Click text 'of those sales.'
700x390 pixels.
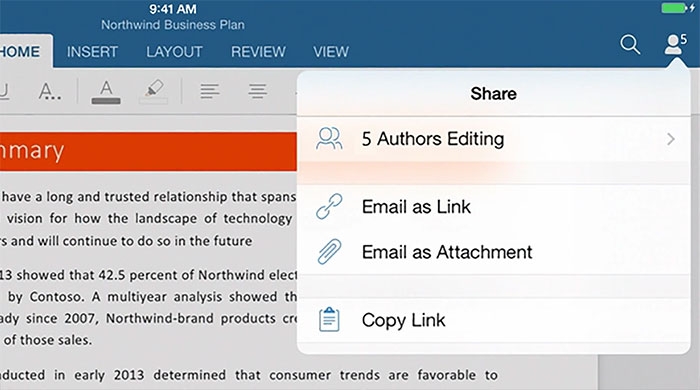pos(48,340)
